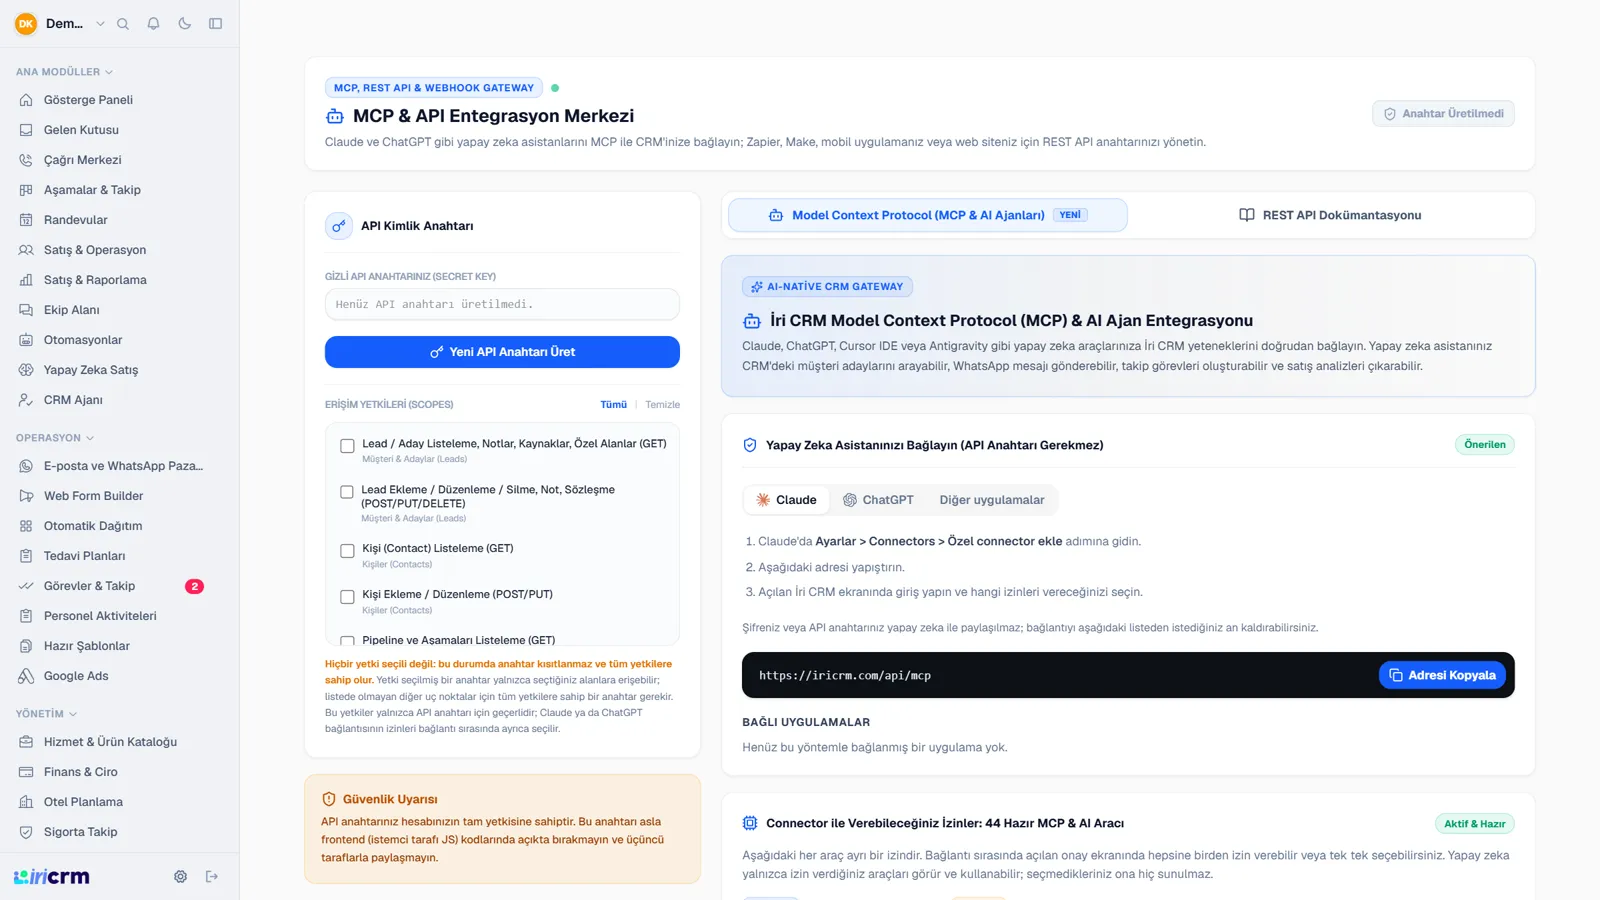1600x900 pixels.
Task: Check Pipeline ve Aşamaları Listeleme scope
Action: (x=347, y=641)
